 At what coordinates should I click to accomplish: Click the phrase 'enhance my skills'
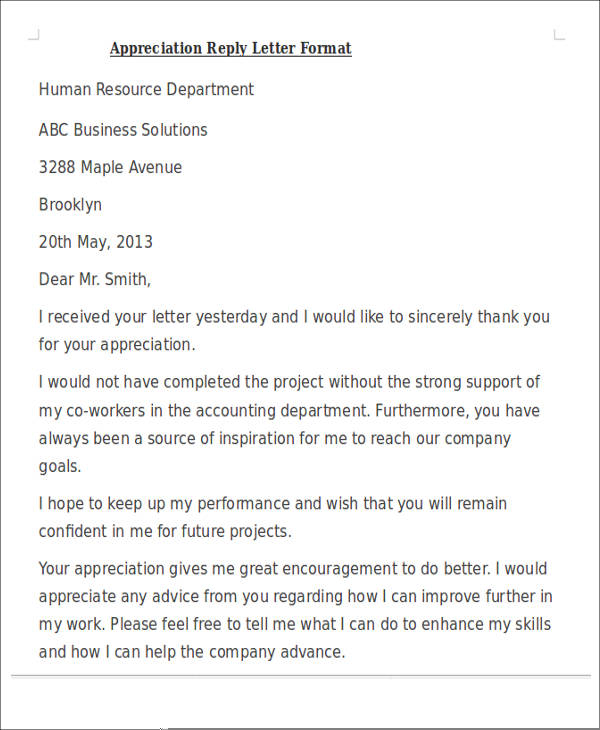point(486,625)
